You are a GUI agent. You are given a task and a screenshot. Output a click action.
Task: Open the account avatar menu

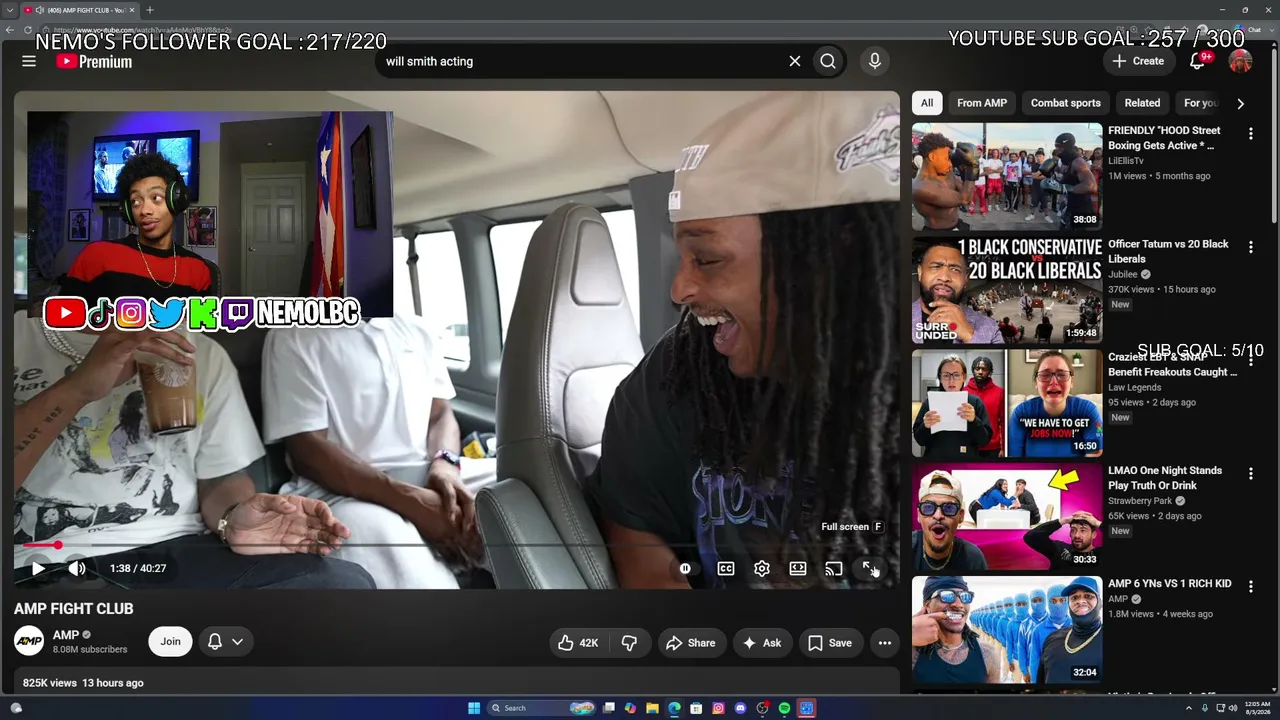[1240, 61]
